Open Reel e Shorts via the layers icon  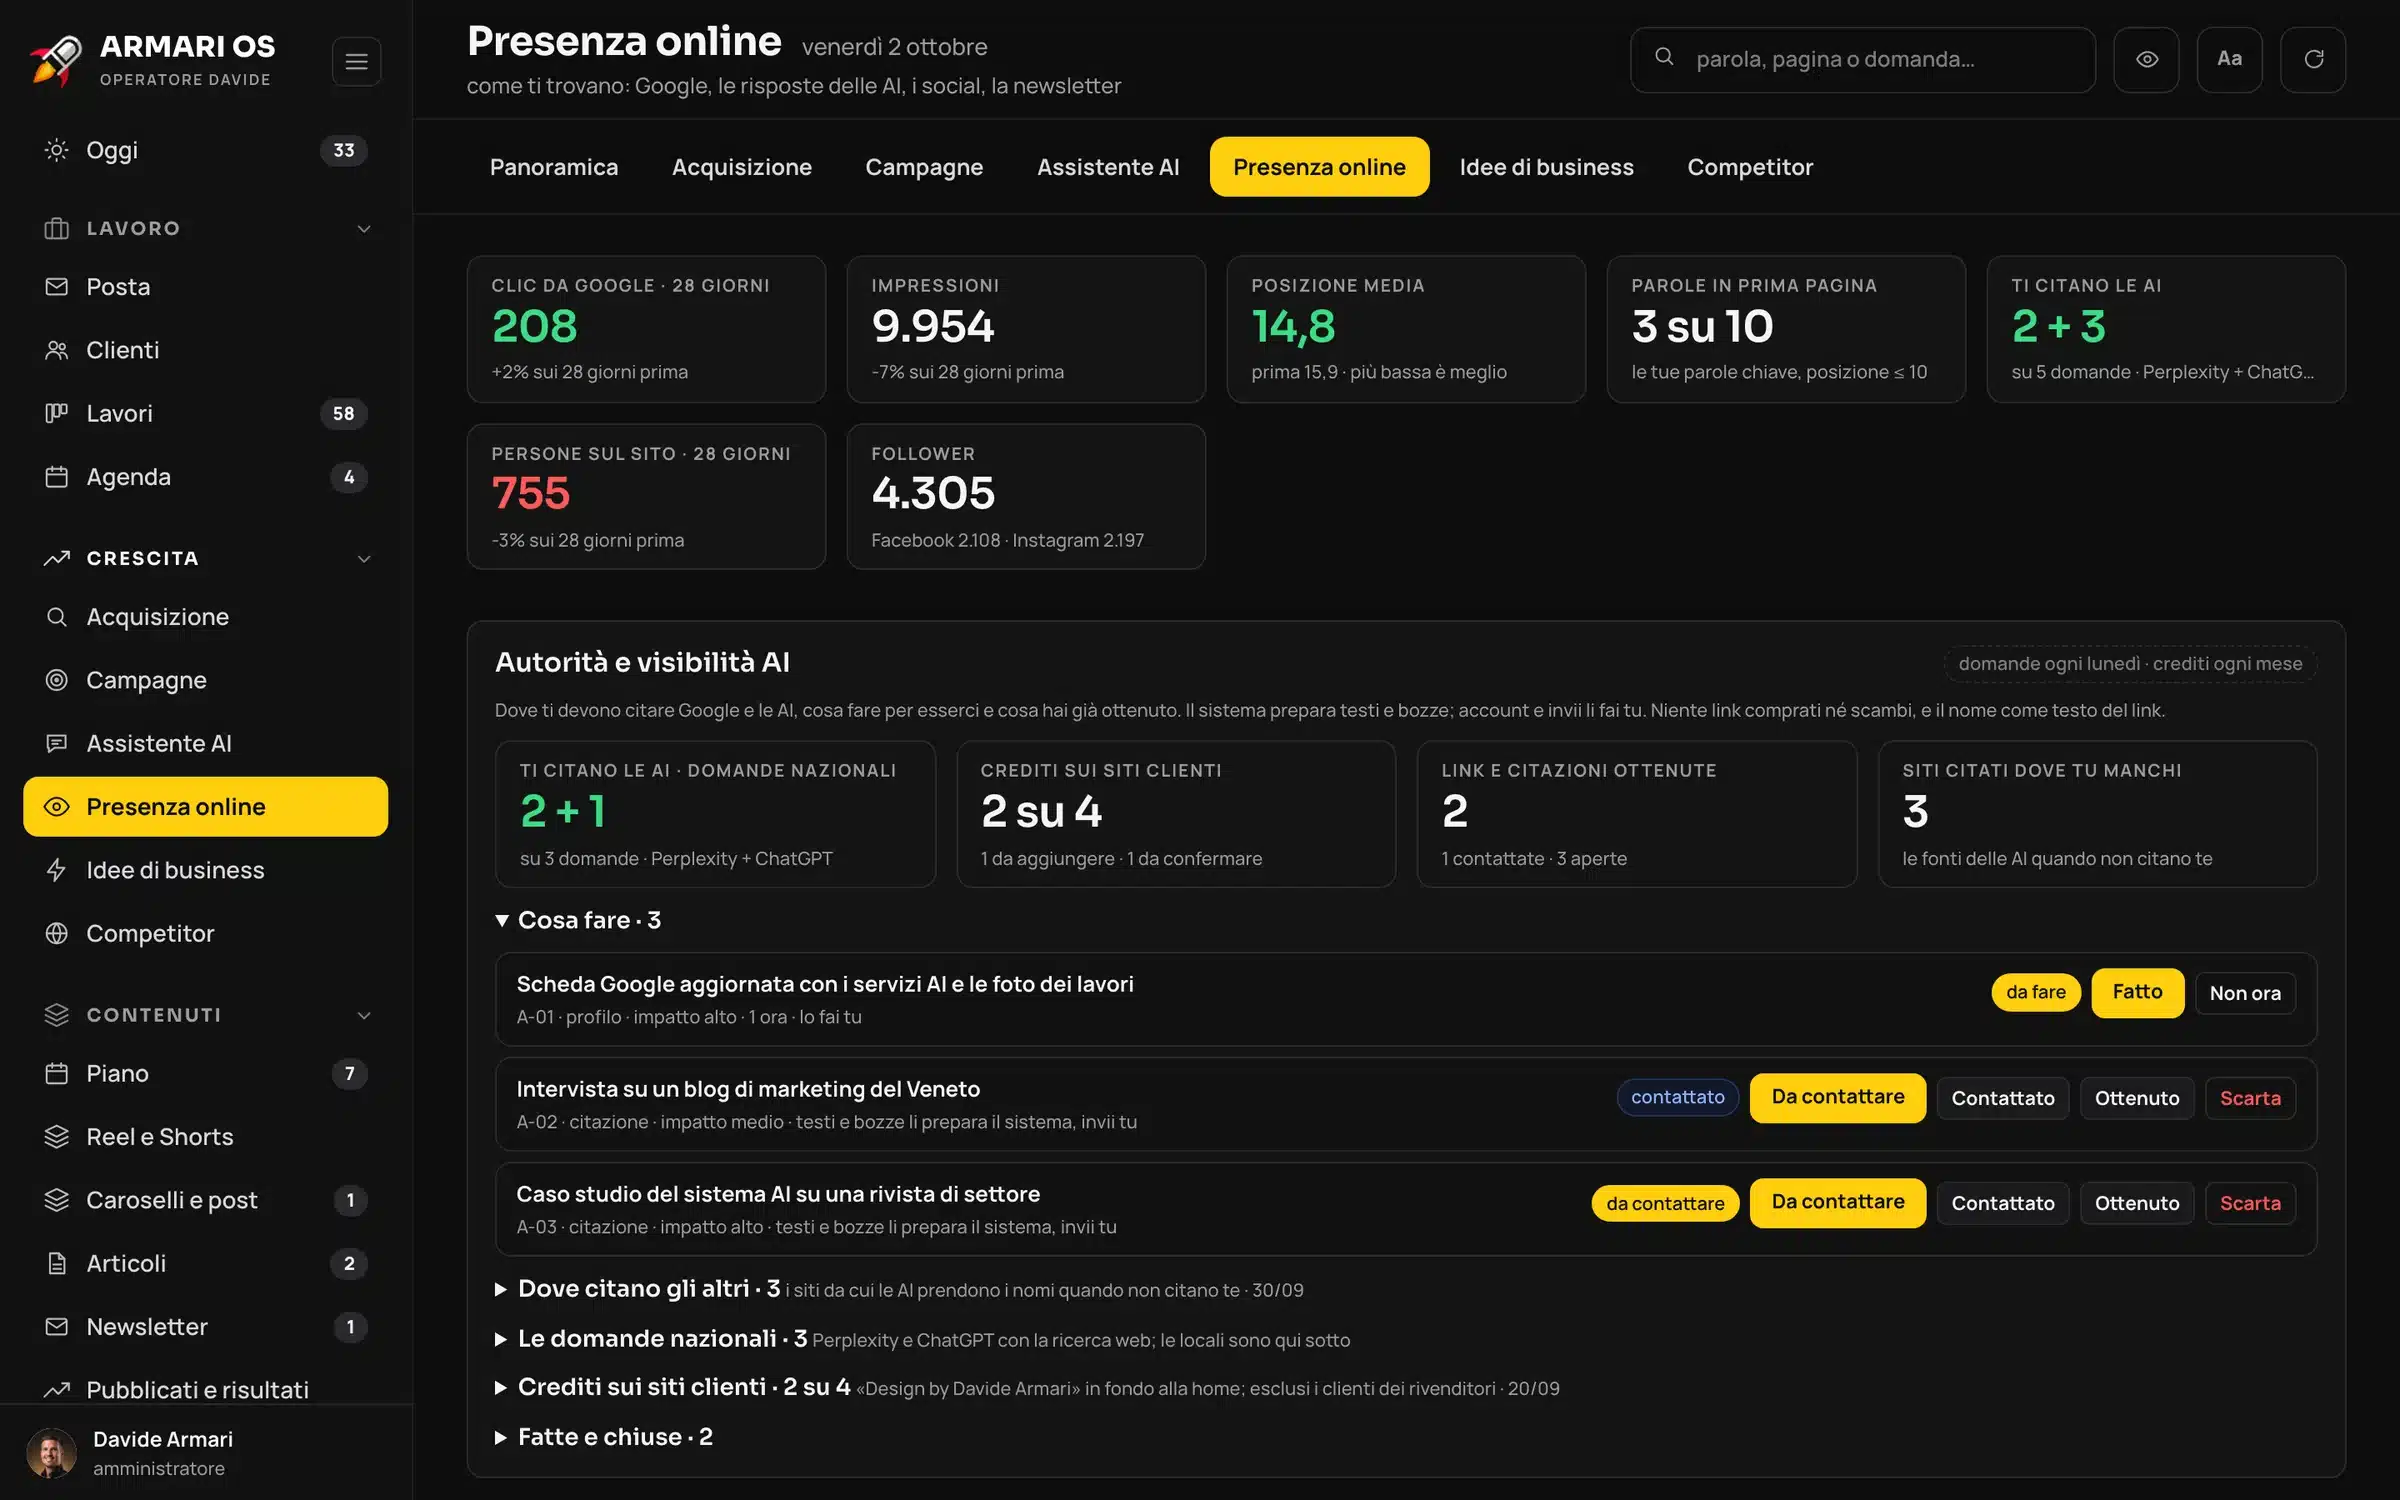tap(57, 1137)
